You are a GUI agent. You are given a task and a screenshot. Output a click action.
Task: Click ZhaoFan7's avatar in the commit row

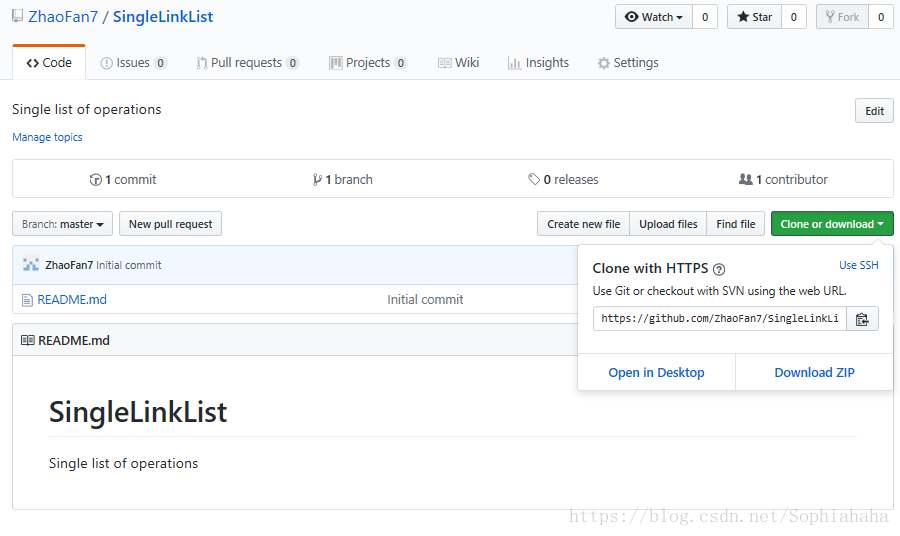31,265
